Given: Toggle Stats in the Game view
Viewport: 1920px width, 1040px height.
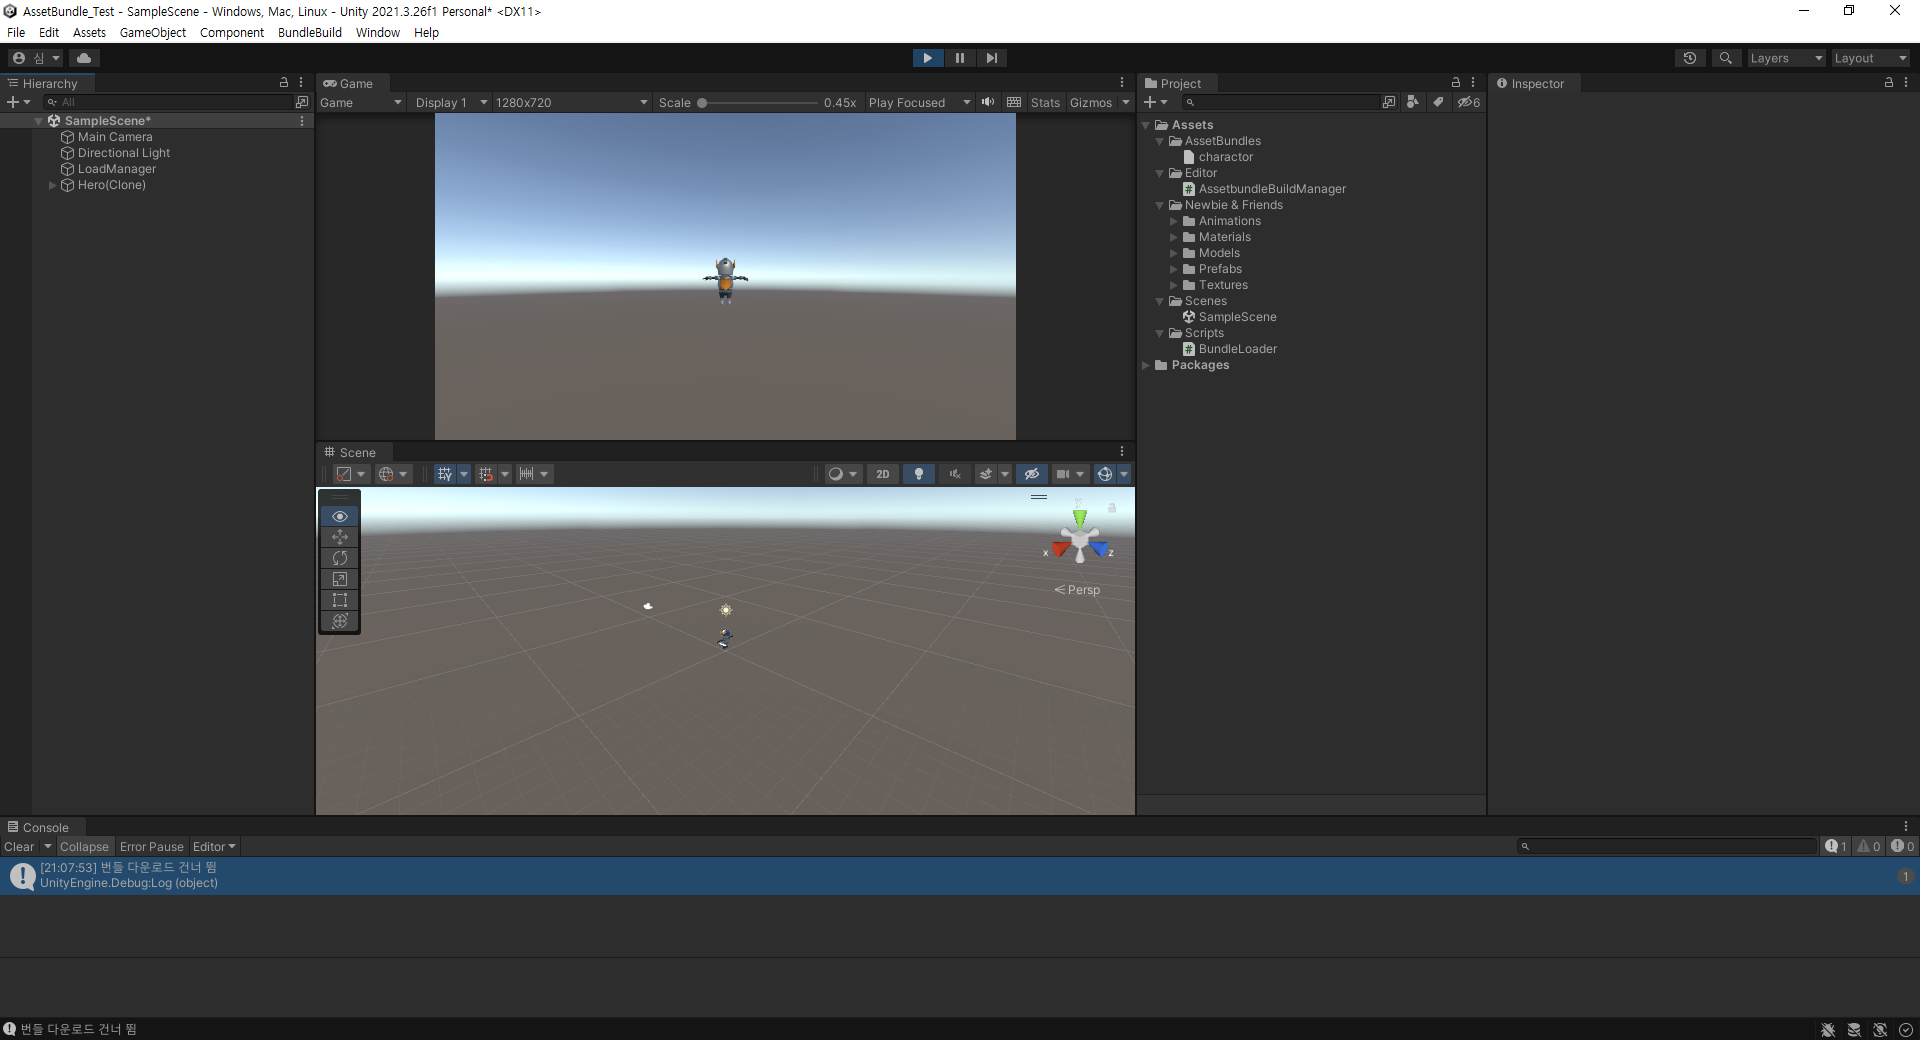Looking at the screenshot, I should click(1045, 103).
